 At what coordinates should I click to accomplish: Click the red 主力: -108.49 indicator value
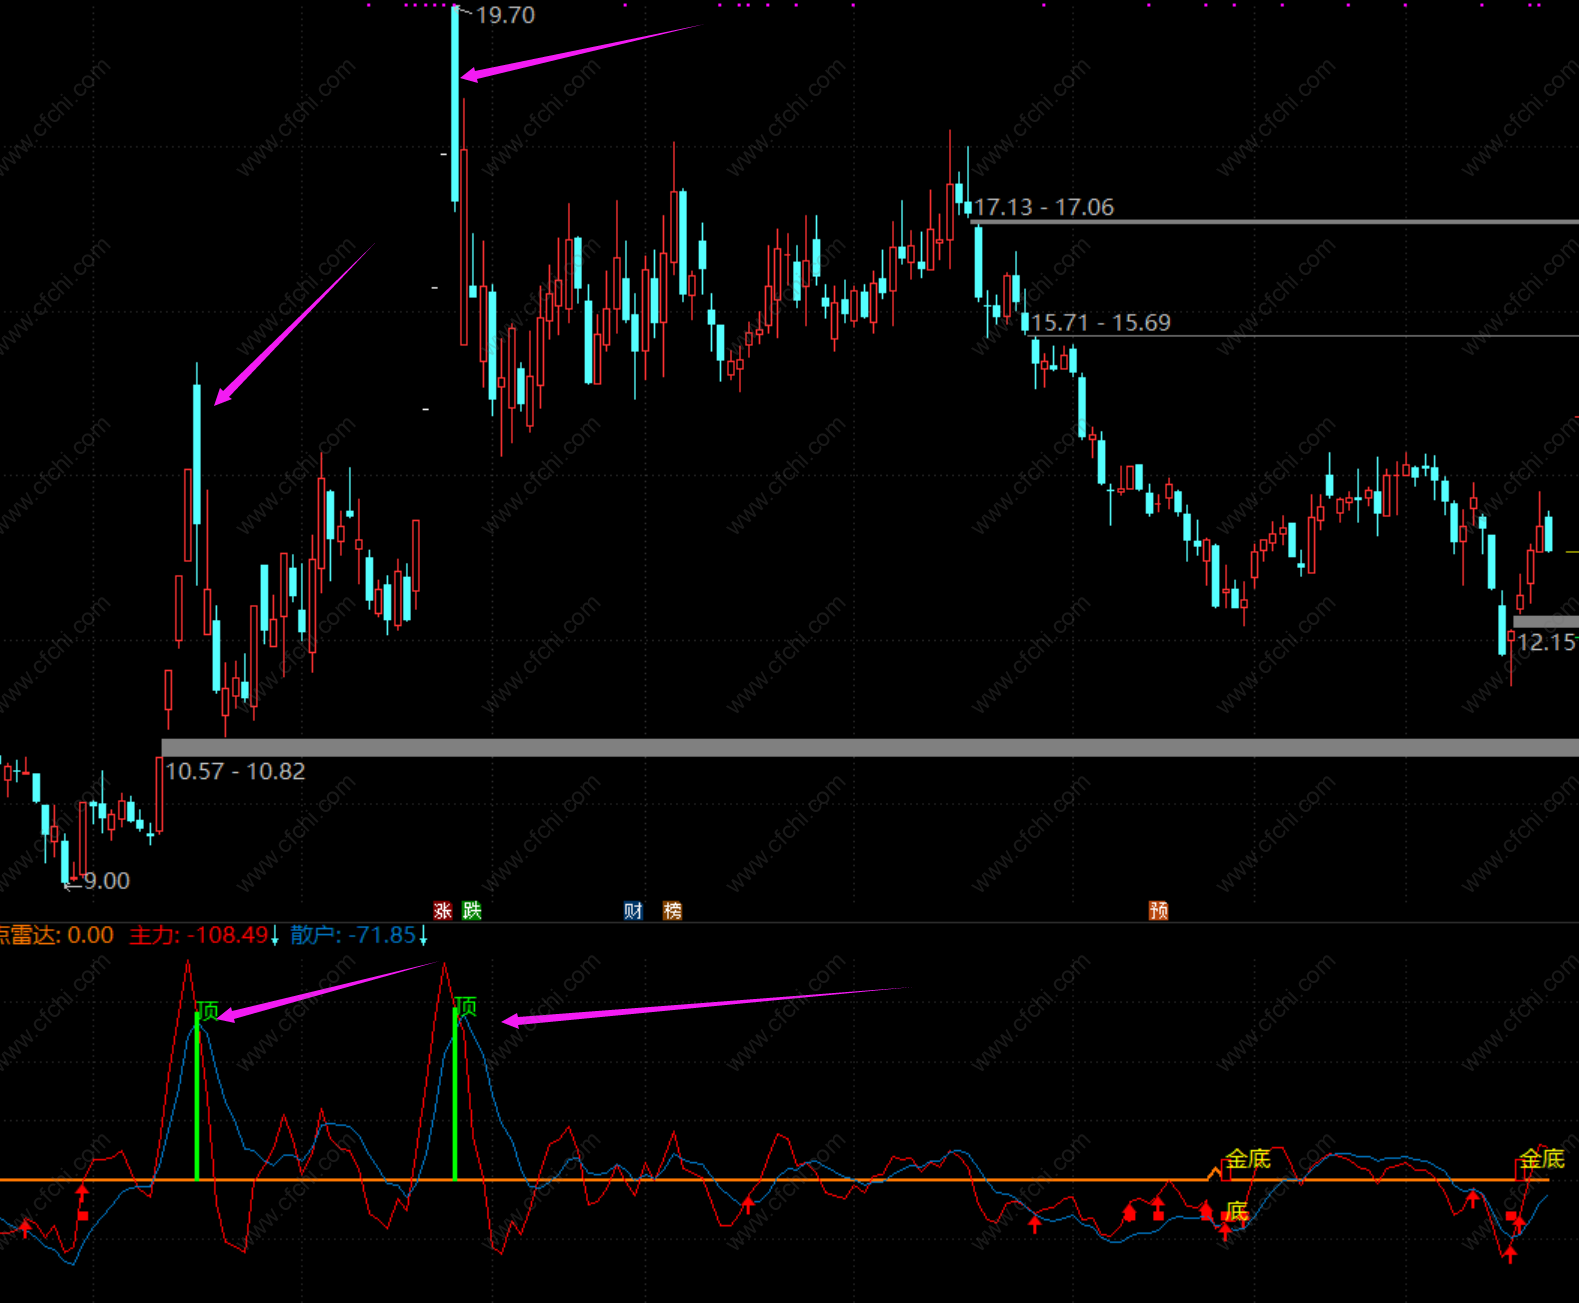(204, 935)
